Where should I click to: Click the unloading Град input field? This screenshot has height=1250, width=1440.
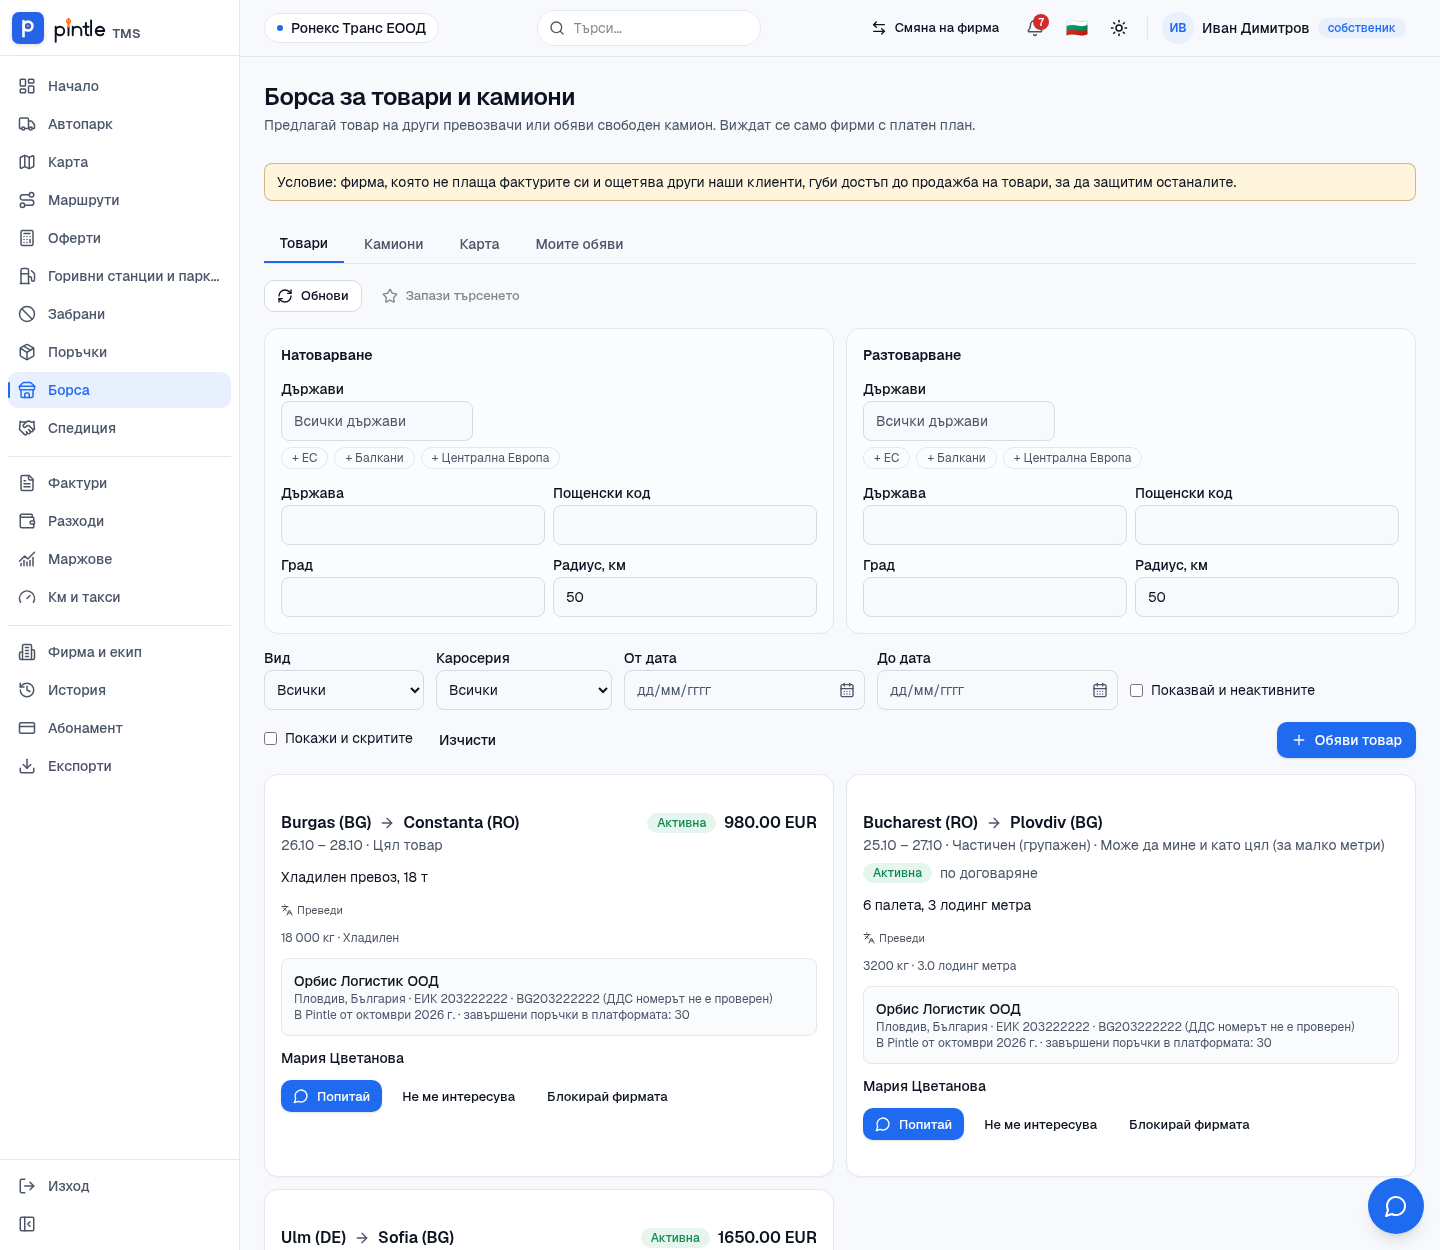coord(995,597)
